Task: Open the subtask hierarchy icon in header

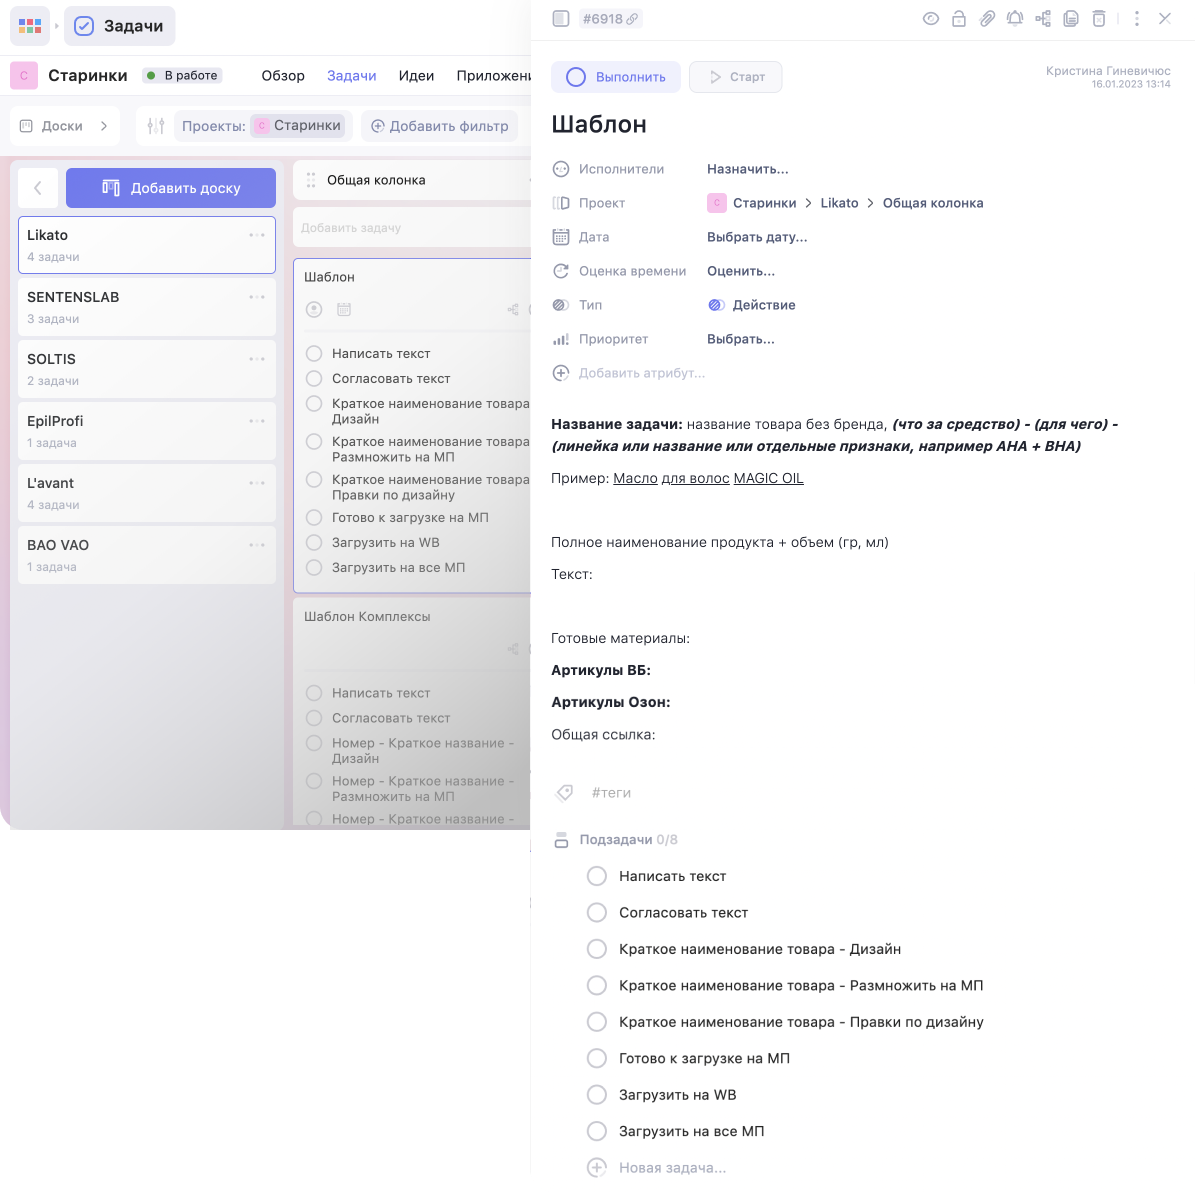Action: [x=1043, y=19]
